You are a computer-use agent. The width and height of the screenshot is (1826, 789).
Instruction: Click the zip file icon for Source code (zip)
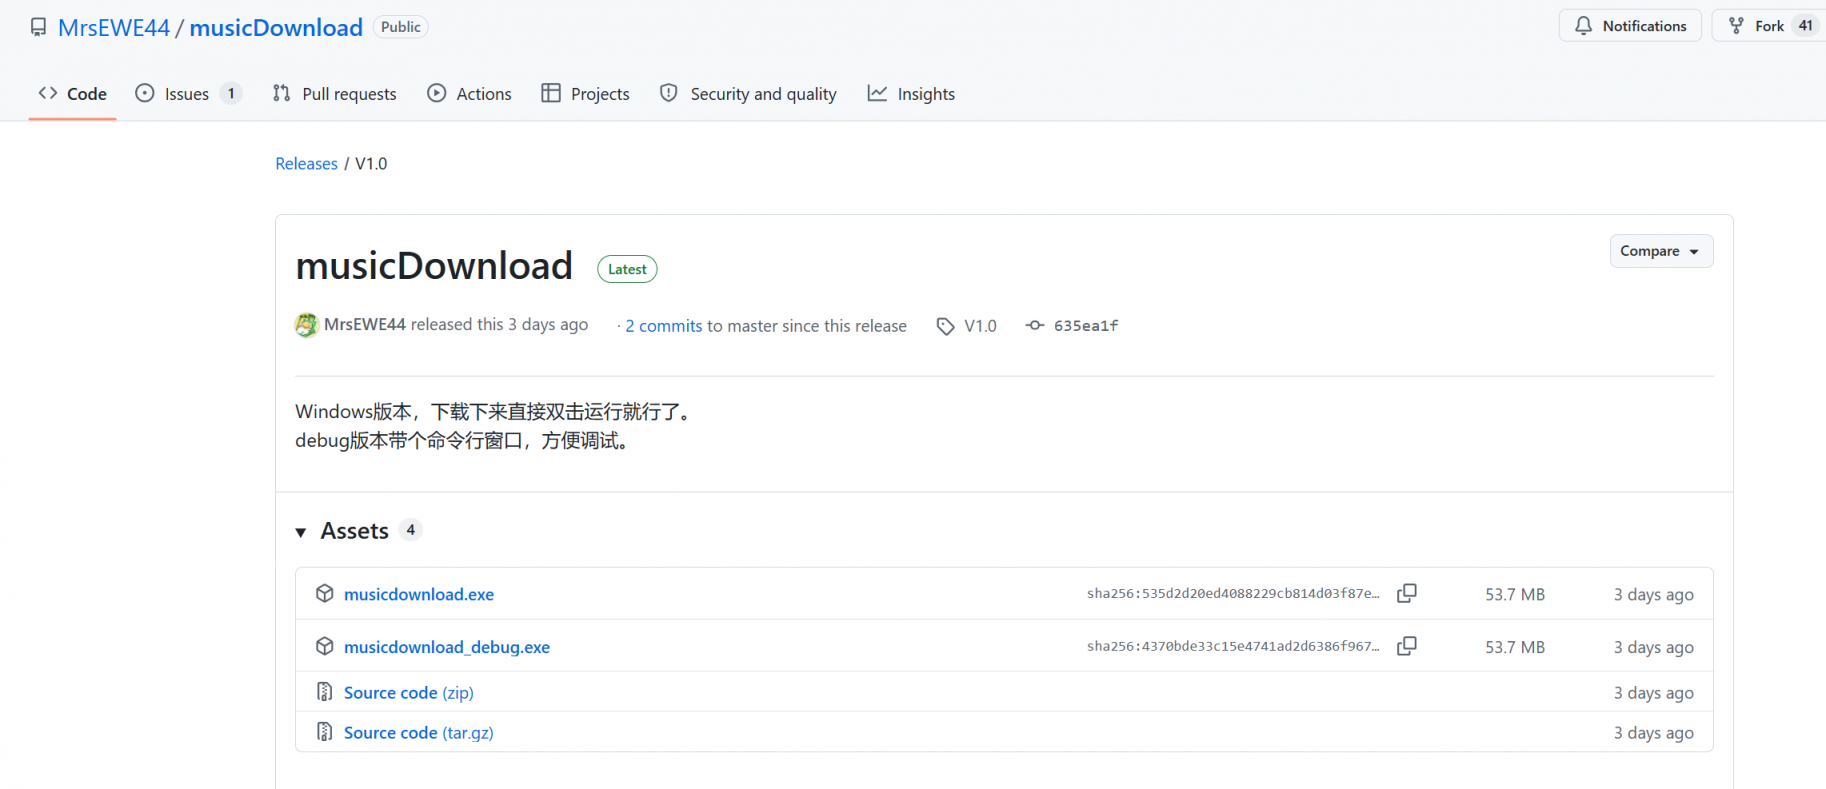pos(324,692)
